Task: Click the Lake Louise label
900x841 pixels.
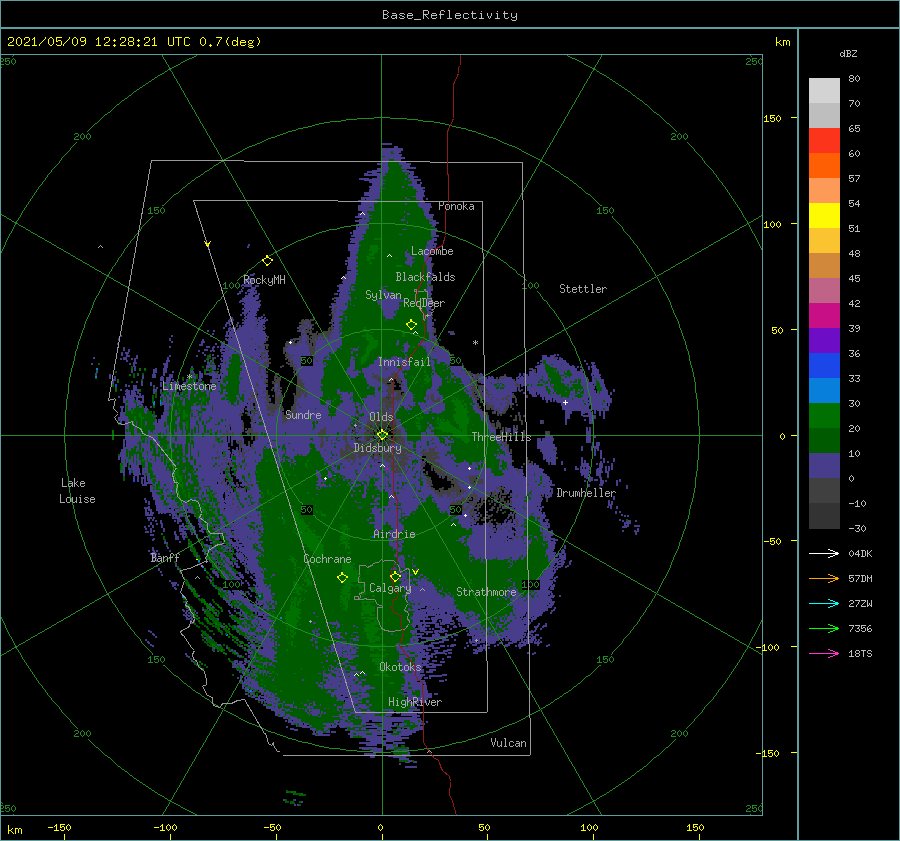Action: 77,491
